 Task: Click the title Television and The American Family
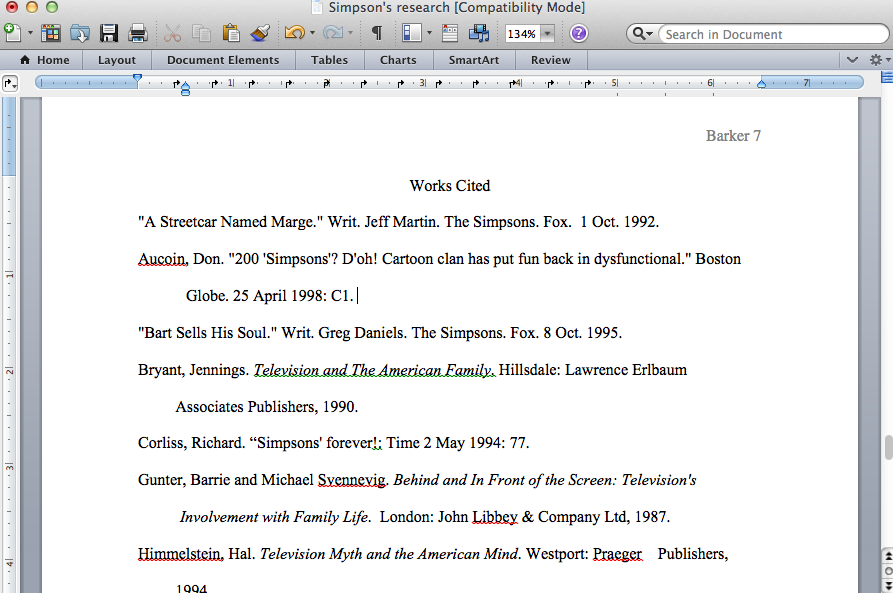(375, 370)
